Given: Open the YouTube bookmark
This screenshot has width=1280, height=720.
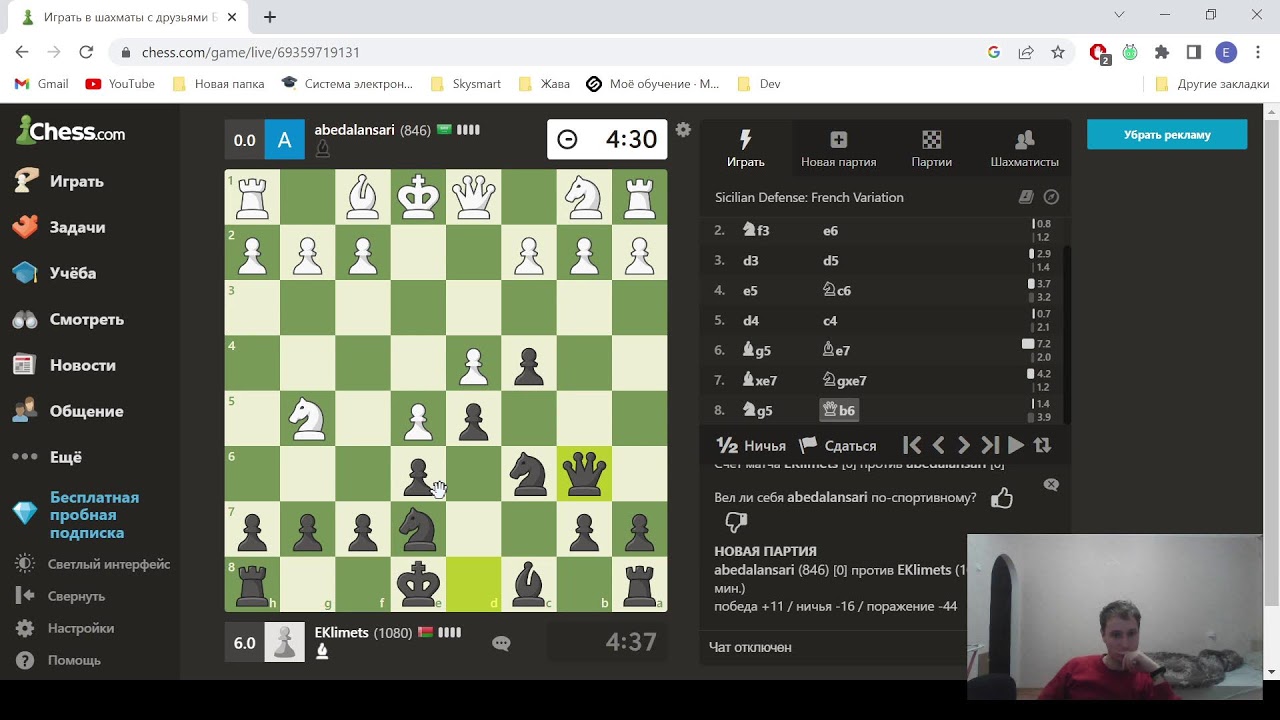Looking at the screenshot, I should [x=120, y=84].
